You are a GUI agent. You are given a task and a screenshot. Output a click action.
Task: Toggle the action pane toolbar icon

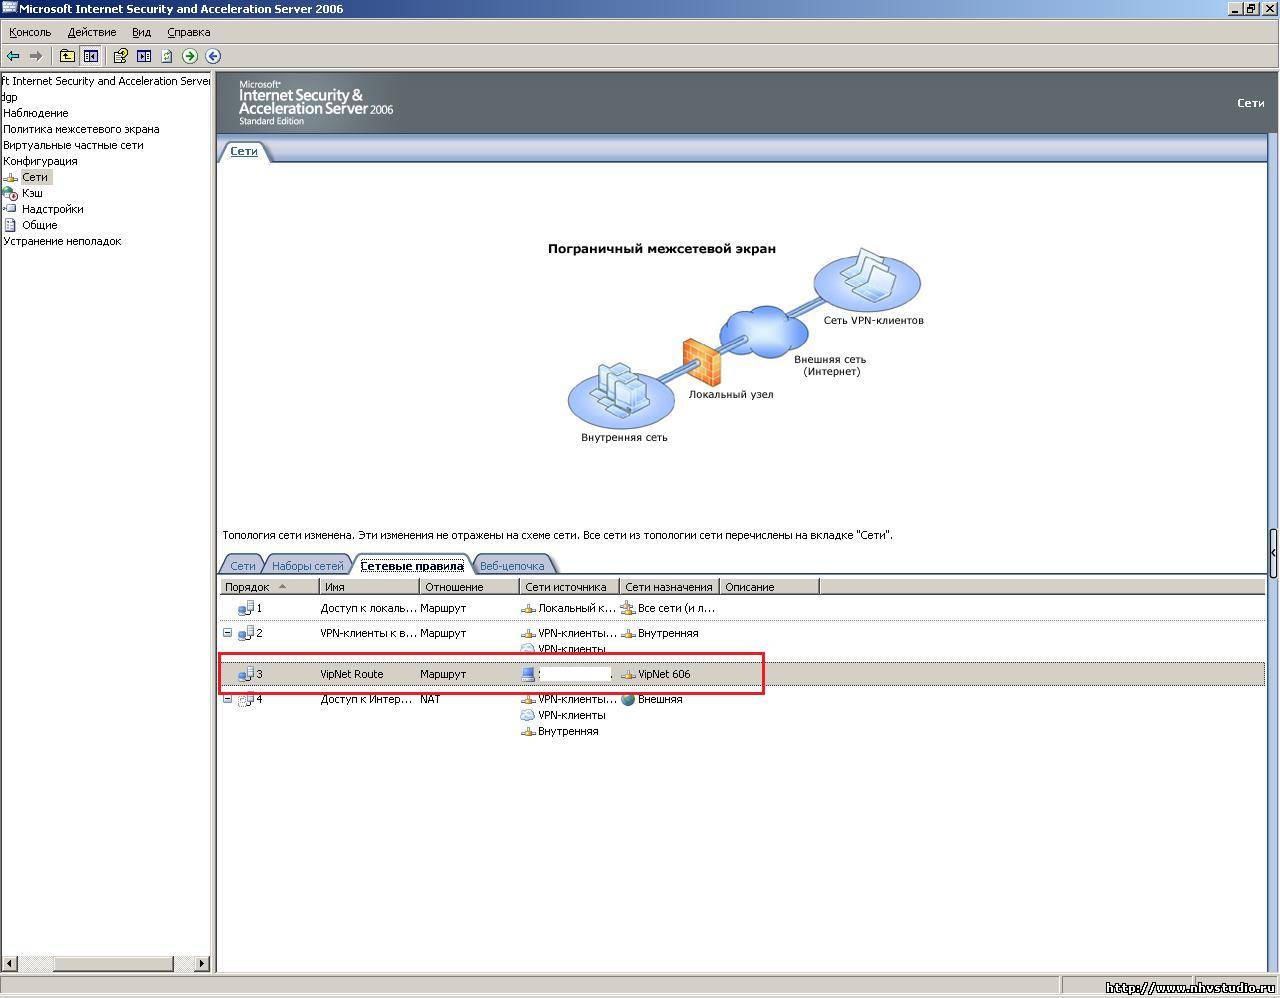pos(144,56)
